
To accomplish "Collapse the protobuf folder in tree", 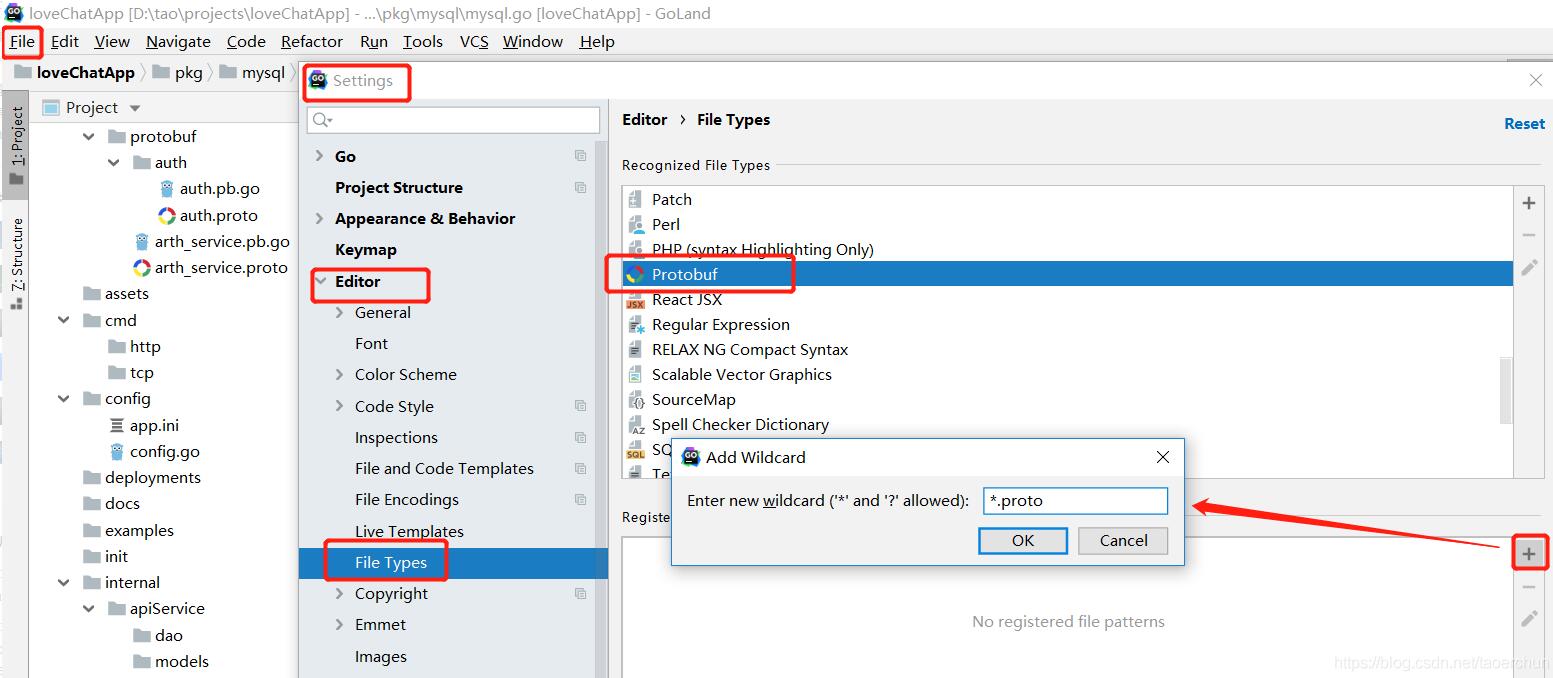I will pos(90,136).
